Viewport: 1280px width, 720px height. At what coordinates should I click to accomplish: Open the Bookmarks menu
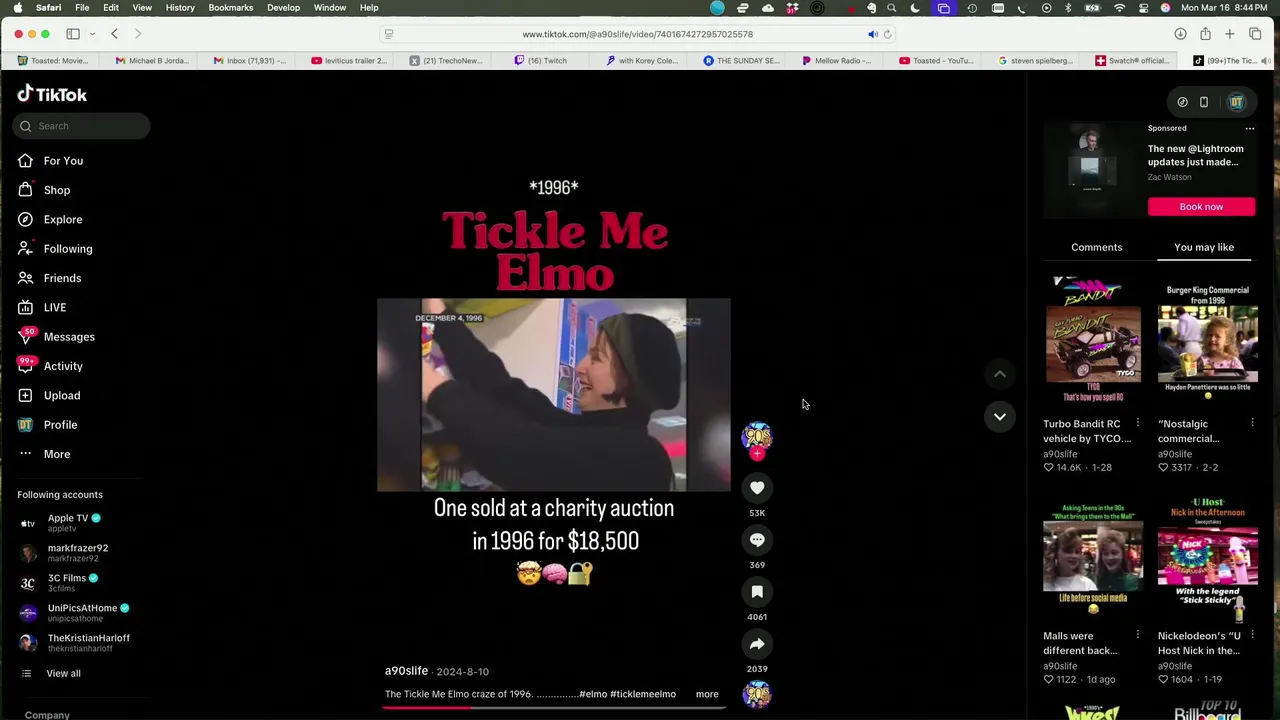click(x=230, y=8)
